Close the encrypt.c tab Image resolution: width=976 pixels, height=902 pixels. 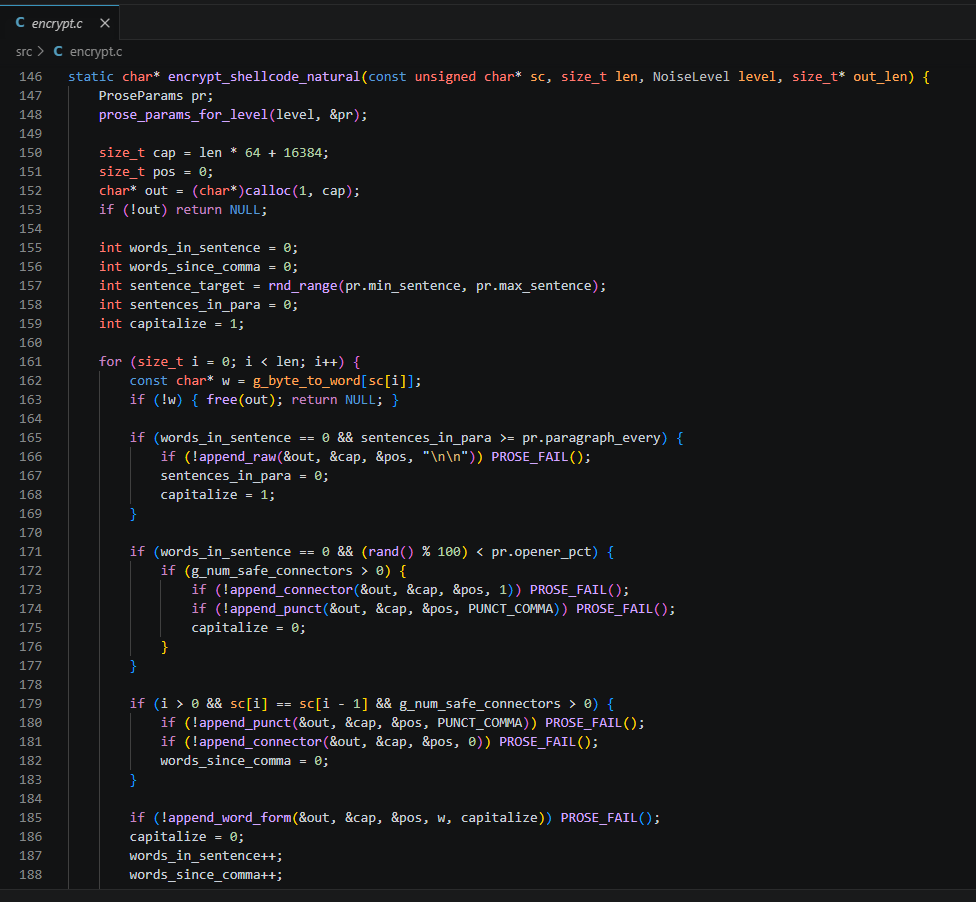click(x=105, y=23)
